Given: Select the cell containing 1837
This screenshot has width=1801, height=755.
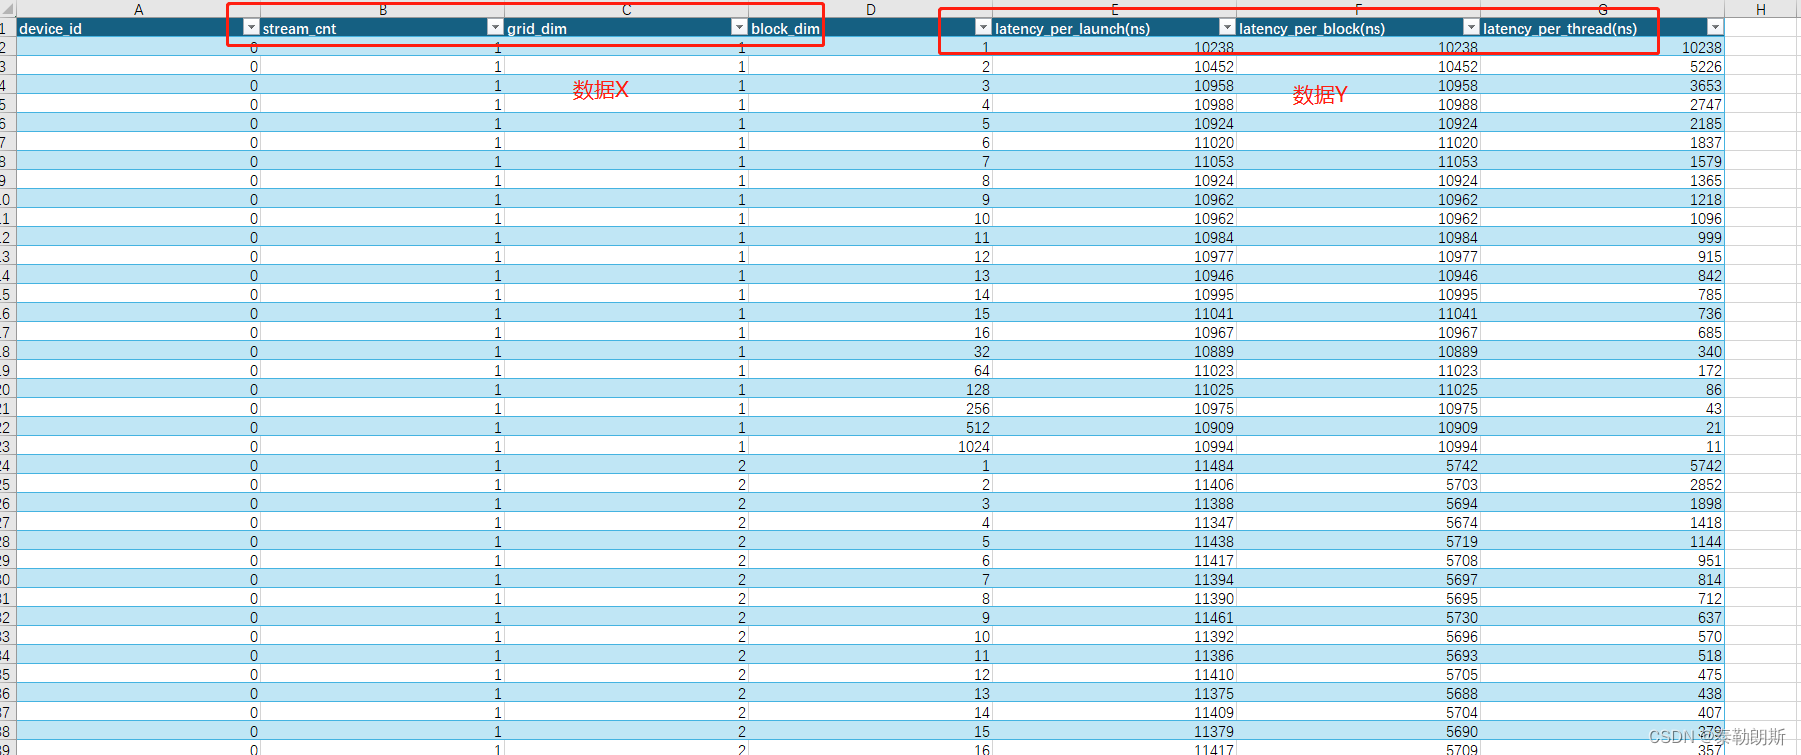Looking at the screenshot, I should [1602, 142].
